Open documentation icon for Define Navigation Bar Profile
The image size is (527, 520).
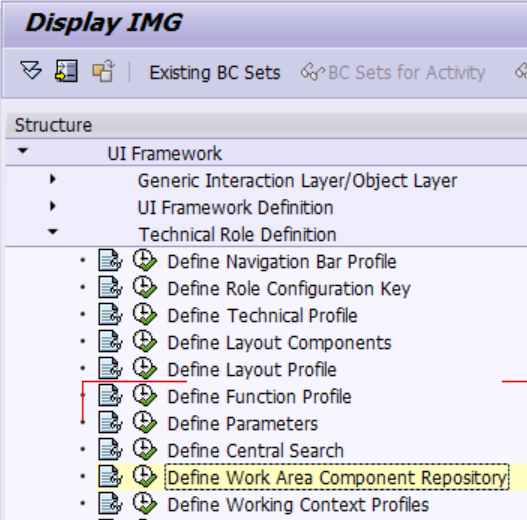coord(110,261)
